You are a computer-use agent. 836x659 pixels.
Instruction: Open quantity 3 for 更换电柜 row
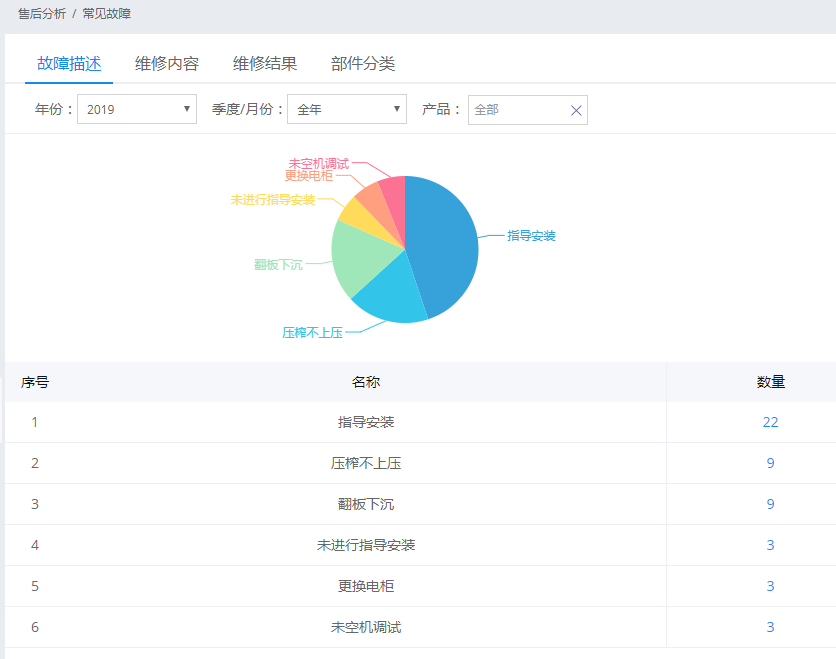(770, 586)
